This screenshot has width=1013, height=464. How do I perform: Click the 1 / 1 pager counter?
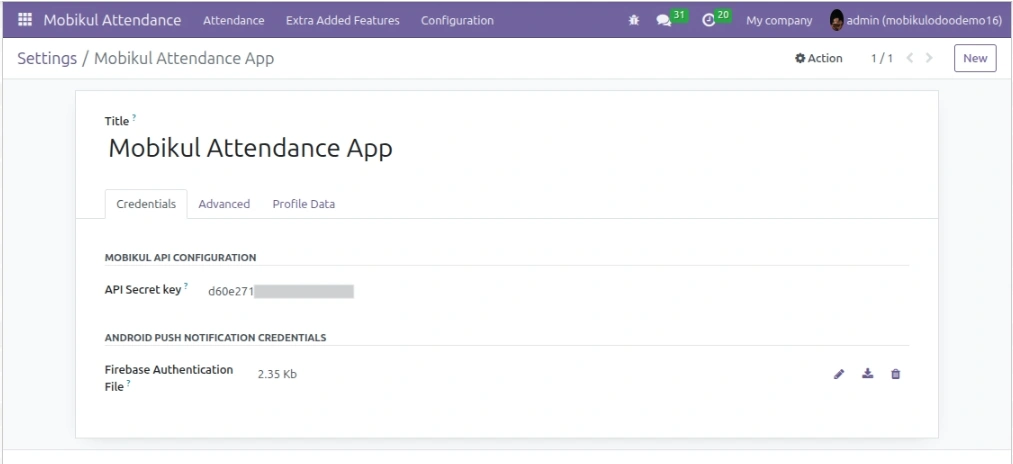(x=882, y=58)
